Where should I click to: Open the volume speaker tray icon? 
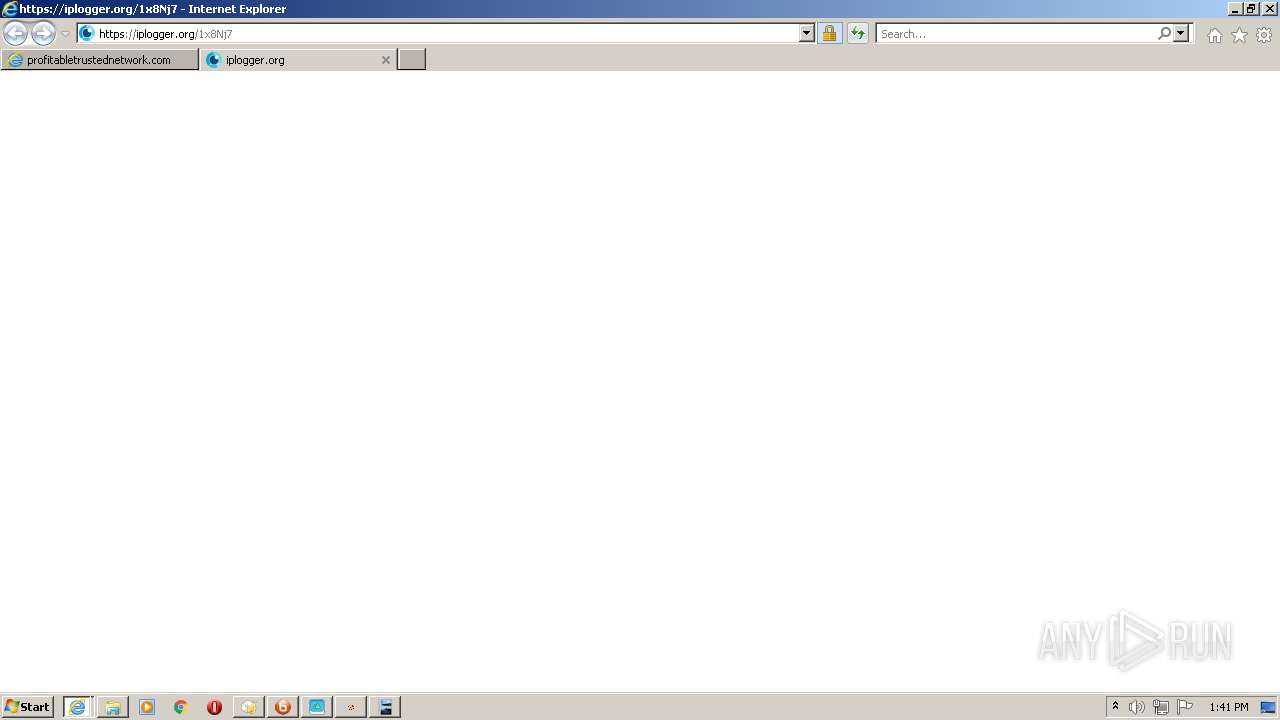[x=1137, y=707]
